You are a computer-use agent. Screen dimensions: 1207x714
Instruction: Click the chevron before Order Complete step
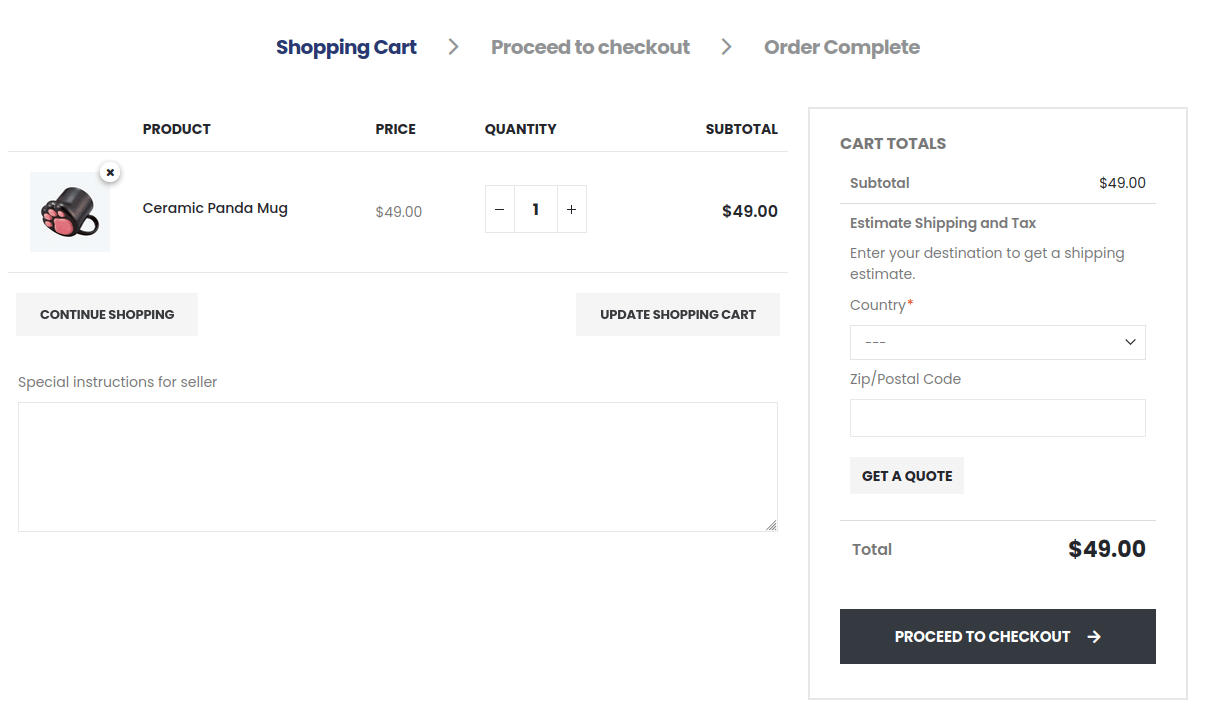click(726, 47)
